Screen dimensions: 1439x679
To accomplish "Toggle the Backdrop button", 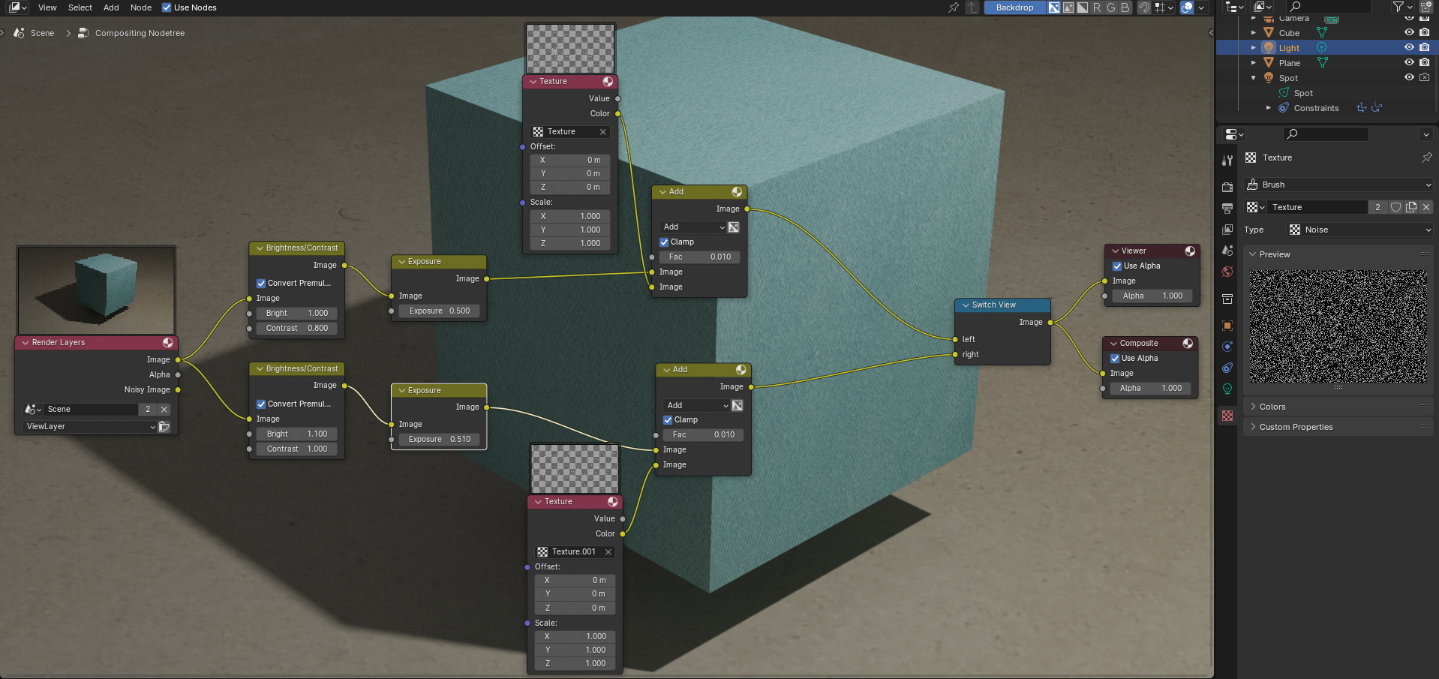I will [x=1013, y=8].
